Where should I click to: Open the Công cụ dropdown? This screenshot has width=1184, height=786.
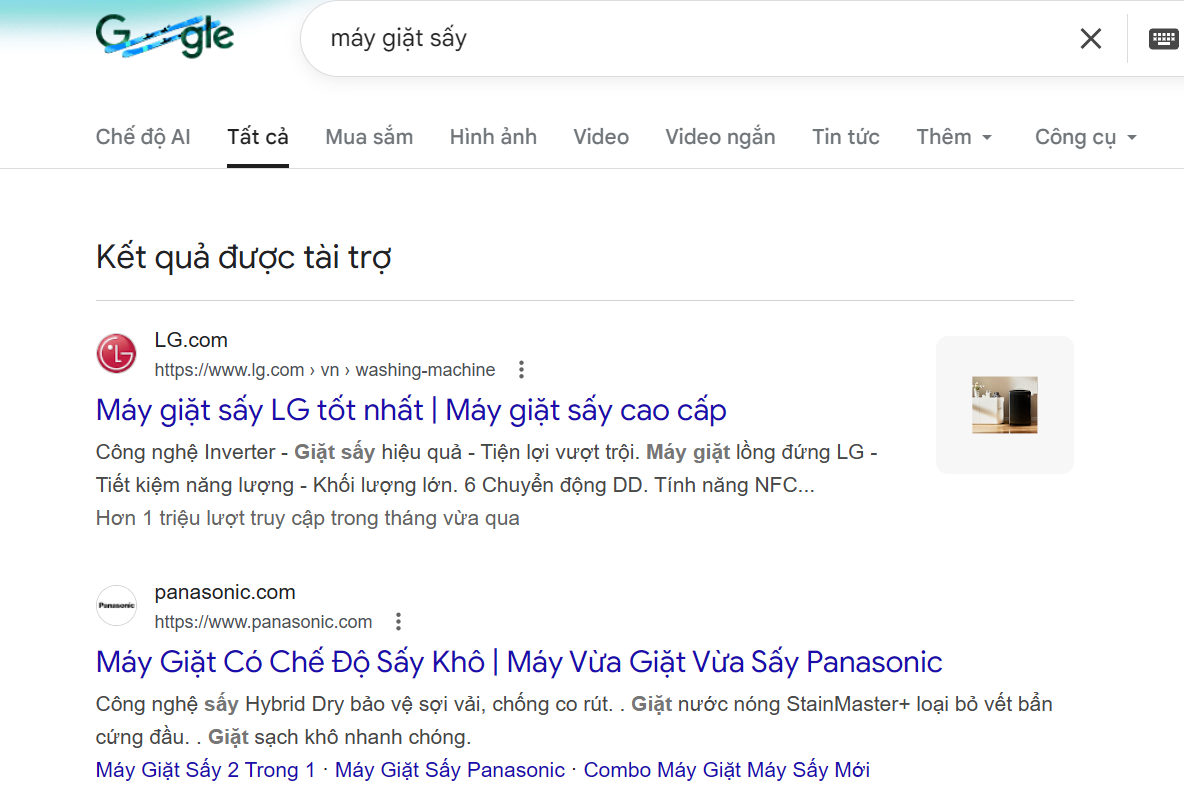pos(1084,136)
